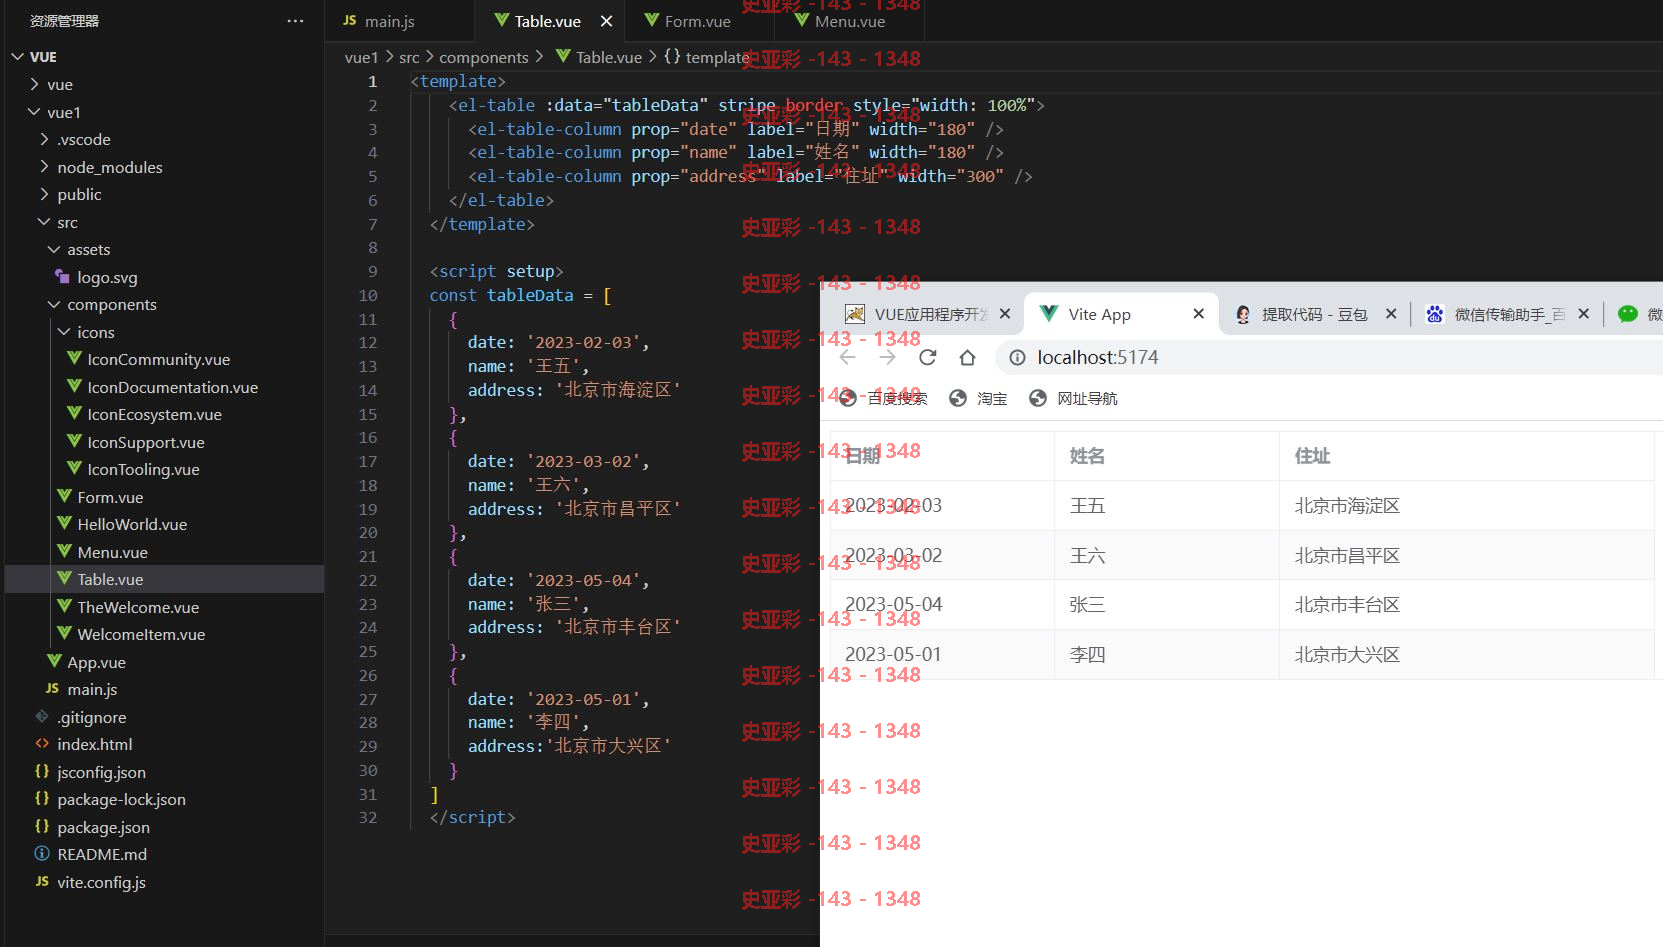The height and width of the screenshot is (947, 1663).
Task: Click vue1 in the breadcrumb path
Action: [x=361, y=57]
